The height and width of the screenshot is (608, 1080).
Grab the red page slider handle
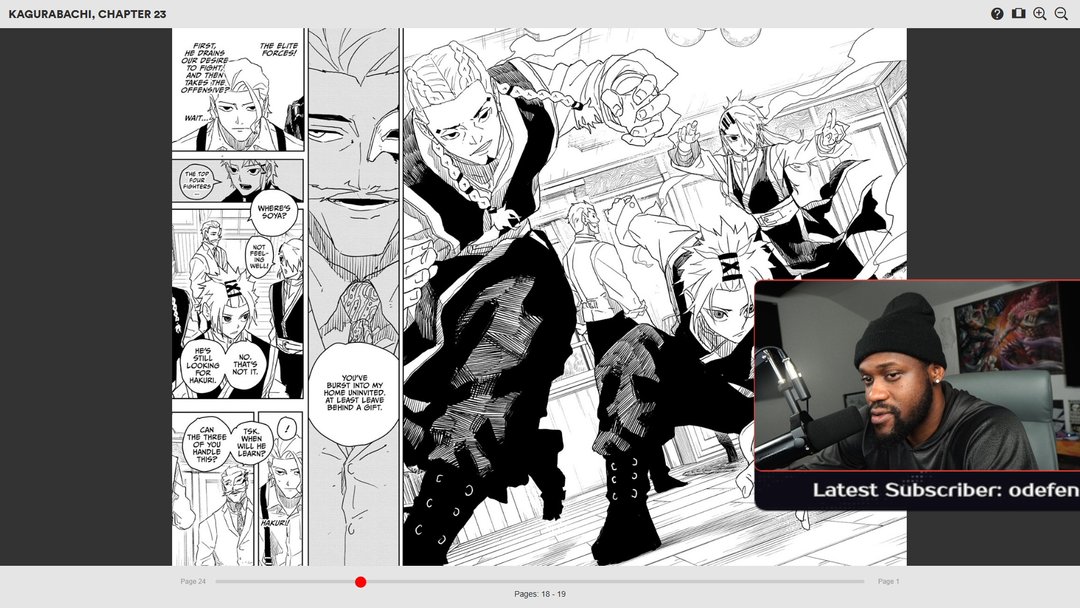tap(361, 582)
